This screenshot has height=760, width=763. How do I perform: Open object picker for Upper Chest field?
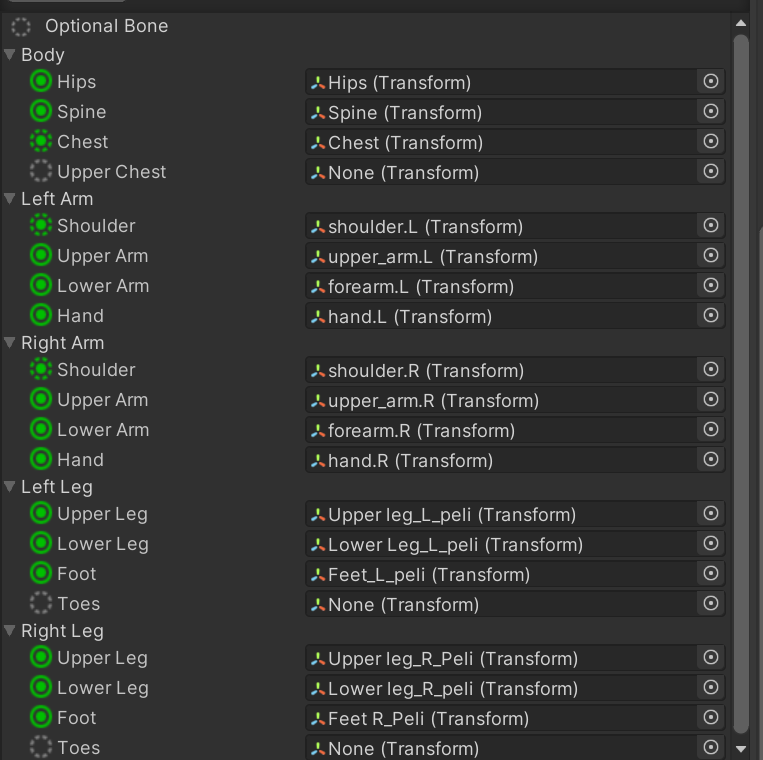point(710,171)
